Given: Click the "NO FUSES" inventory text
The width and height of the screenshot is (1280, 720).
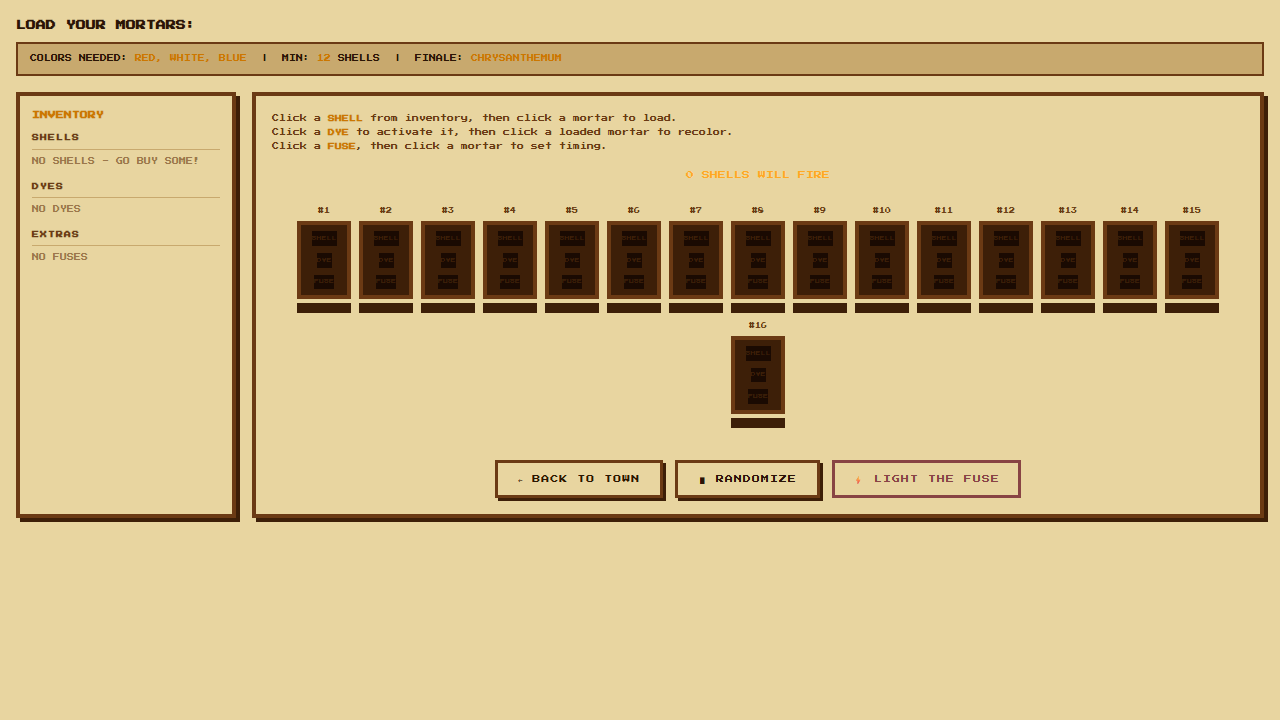Looking at the screenshot, I should pyautogui.click(x=59, y=257).
